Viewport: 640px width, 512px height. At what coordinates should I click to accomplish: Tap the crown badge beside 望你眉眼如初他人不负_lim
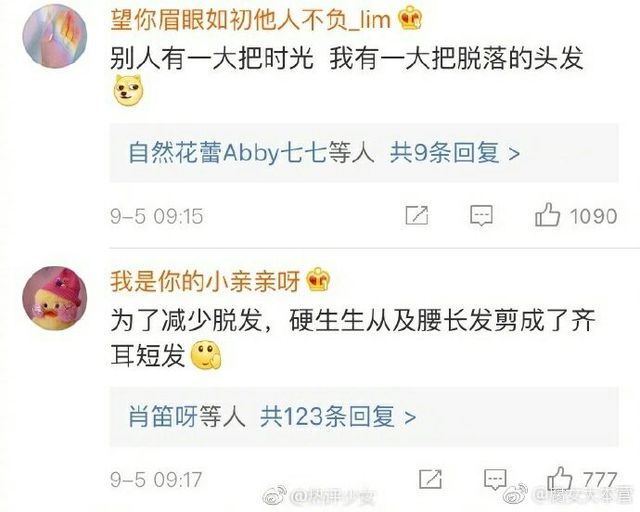410,18
